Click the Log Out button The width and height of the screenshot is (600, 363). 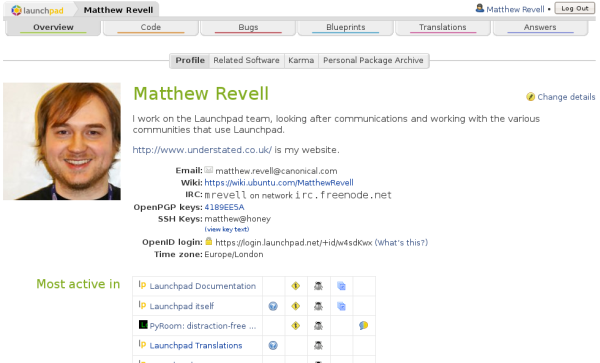click(575, 8)
